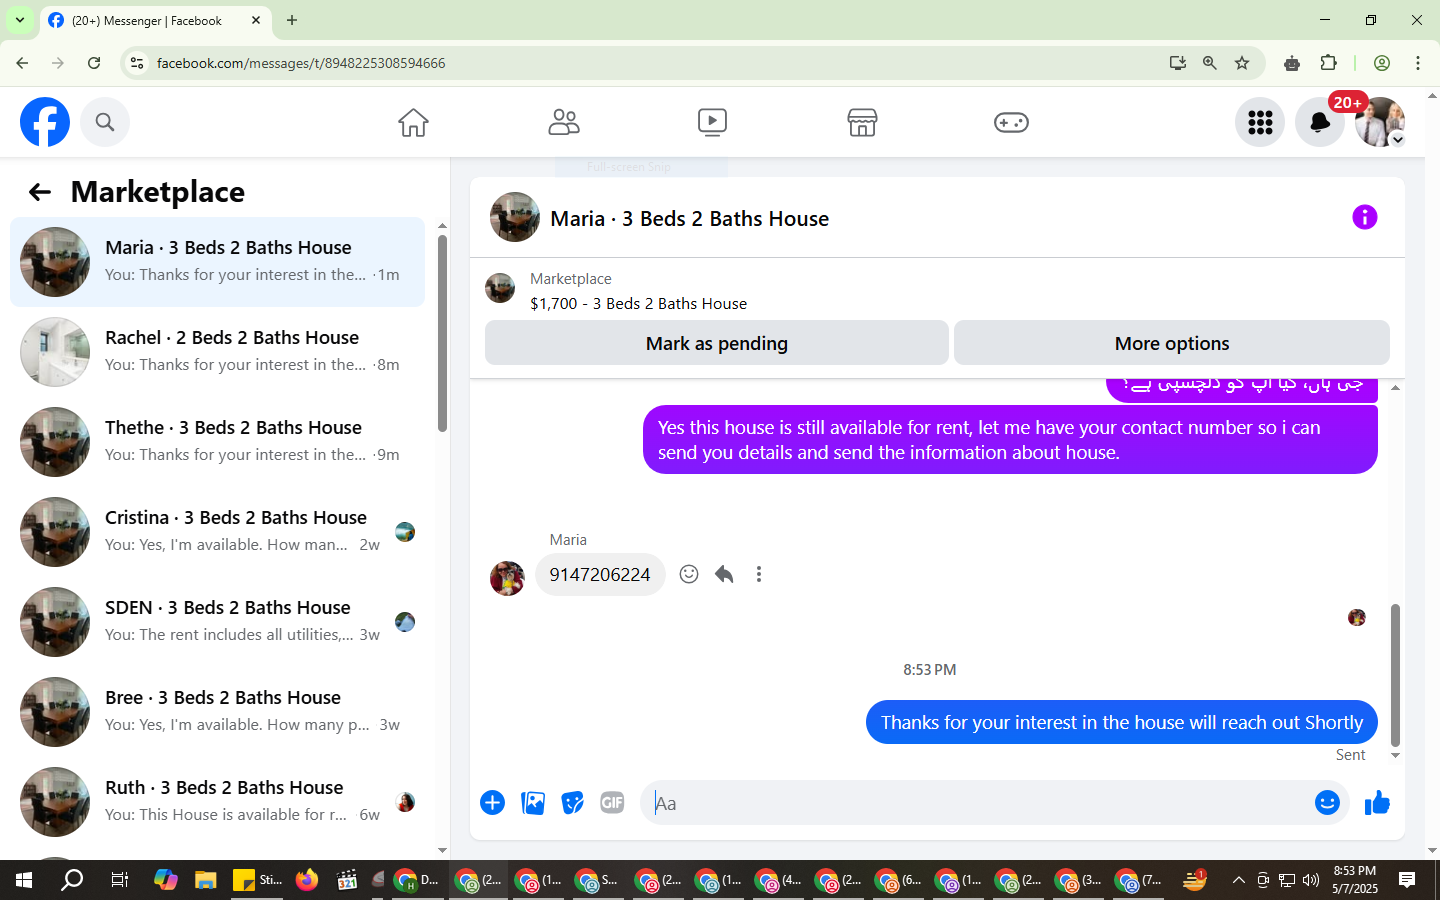Open conversation information purple icon
The image size is (1440, 900).
[x=1365, y=217]
